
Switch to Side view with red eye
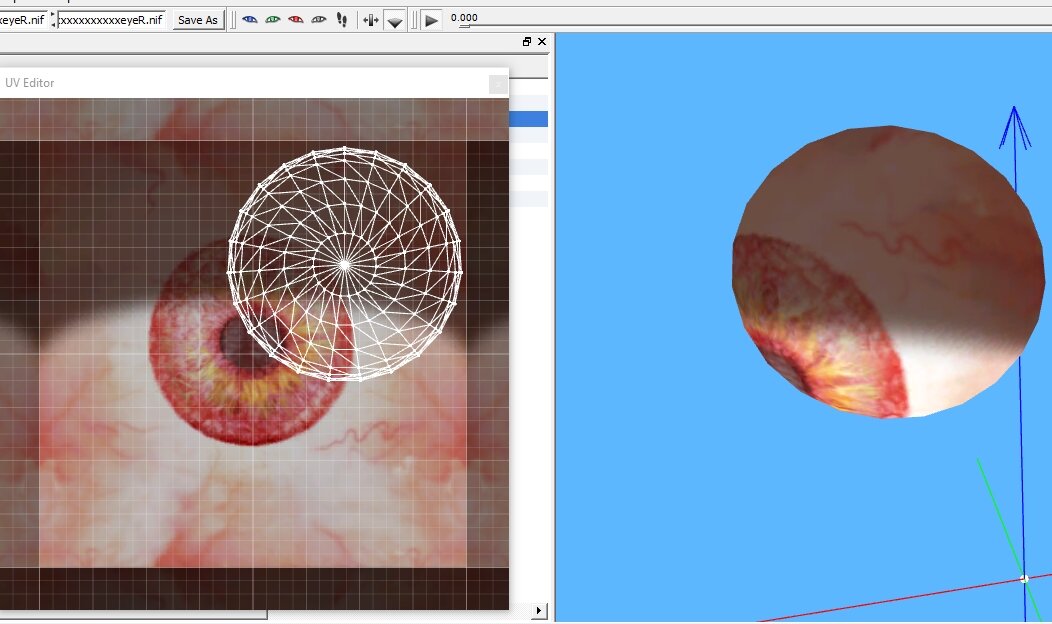(x=296, y=19)
